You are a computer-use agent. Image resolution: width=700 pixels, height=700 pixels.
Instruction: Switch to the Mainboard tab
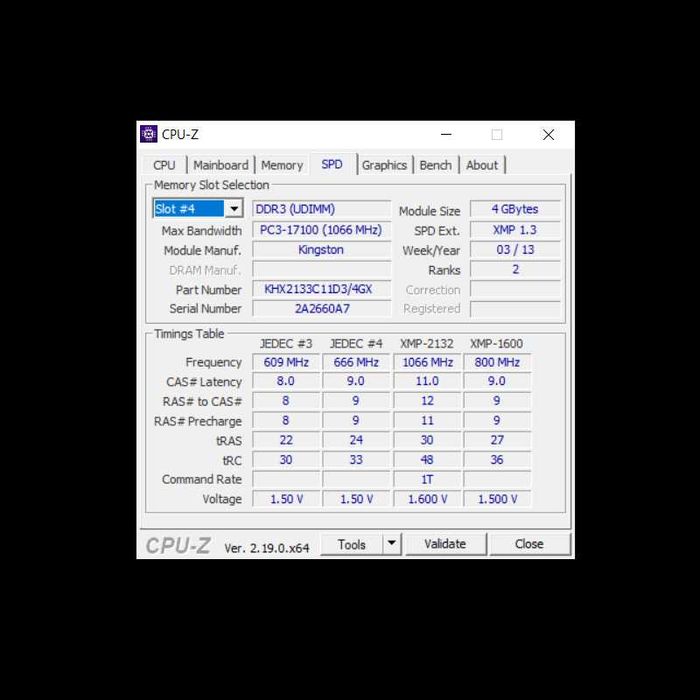(221, 165)
